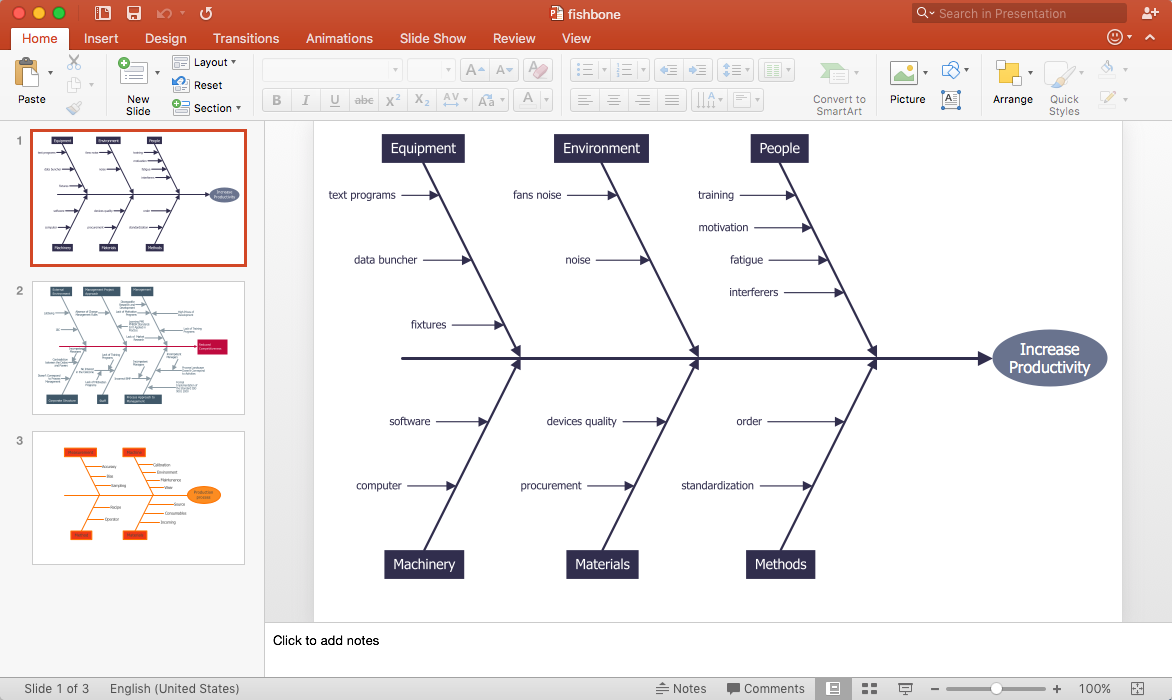
Task: Open Comments from the status bar
Action: click(765, 689)
